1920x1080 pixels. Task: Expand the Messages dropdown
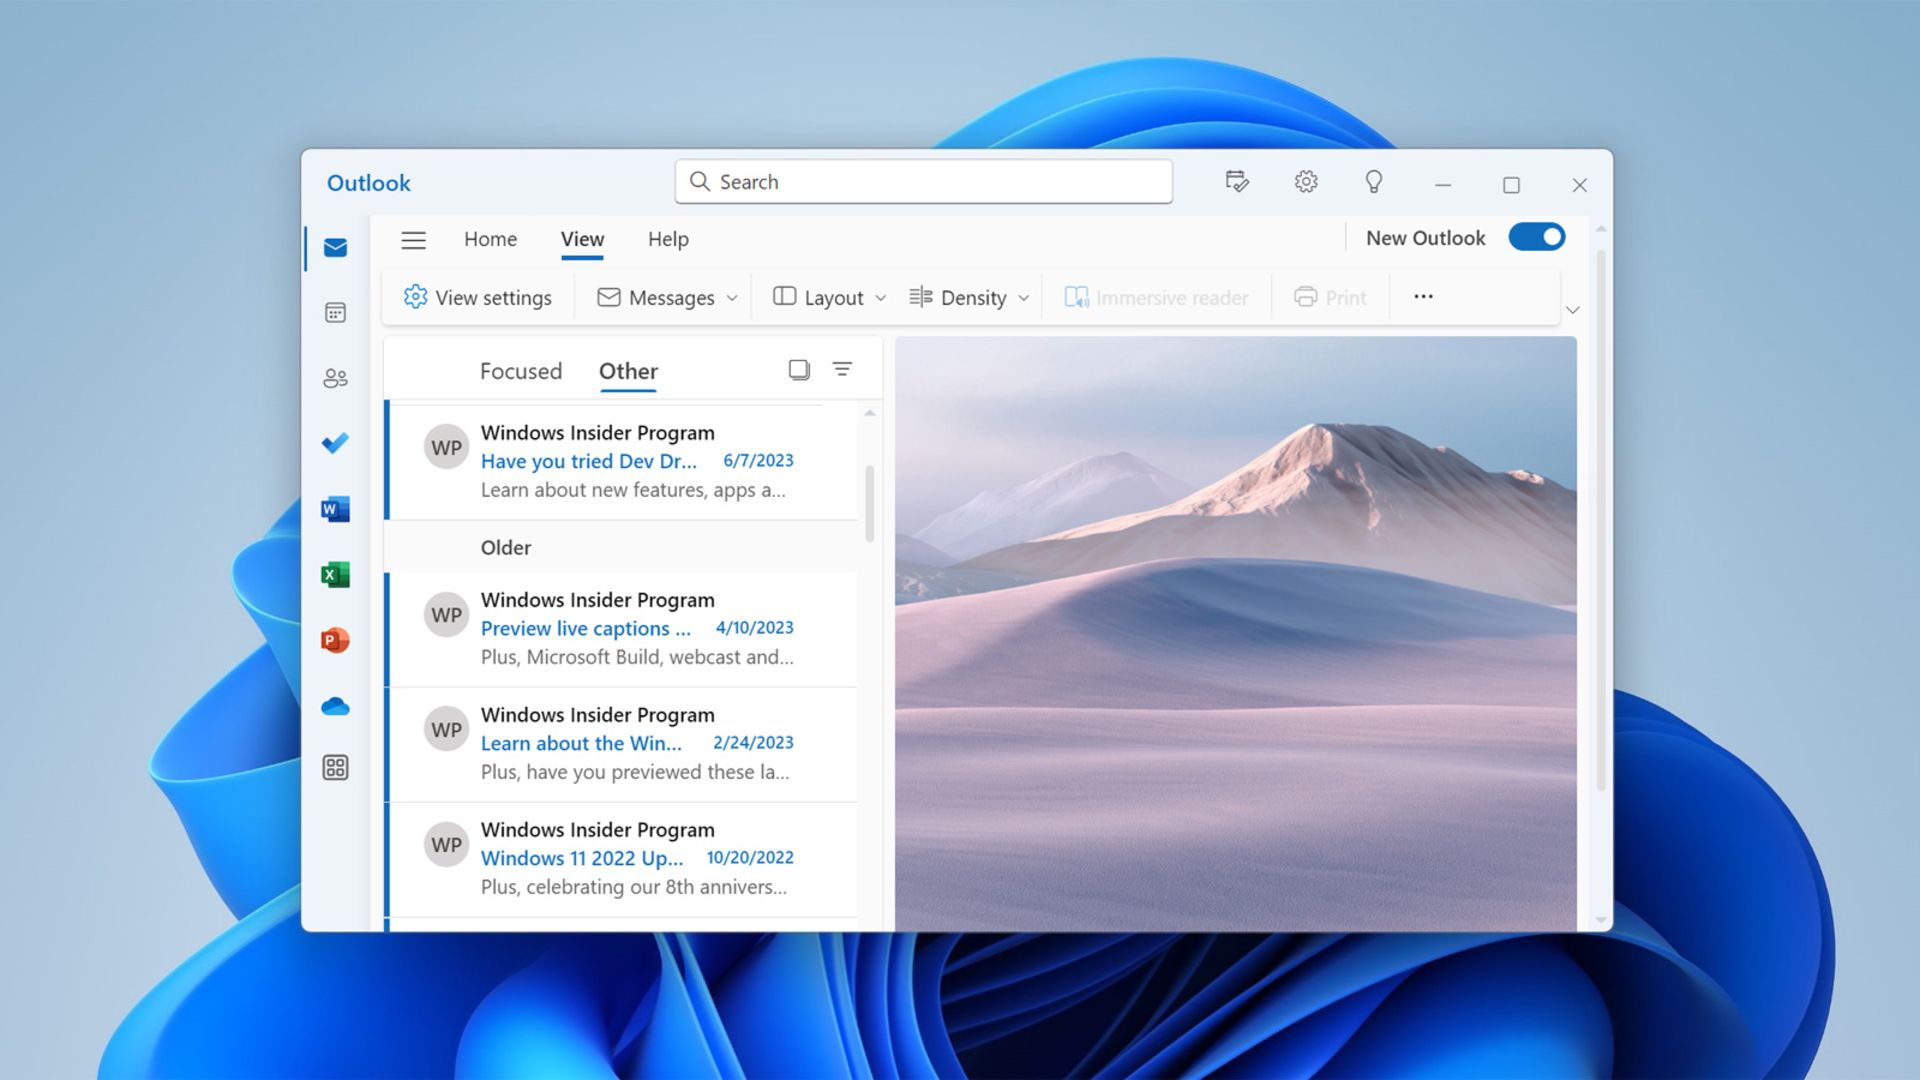click(x=668, y=298)
